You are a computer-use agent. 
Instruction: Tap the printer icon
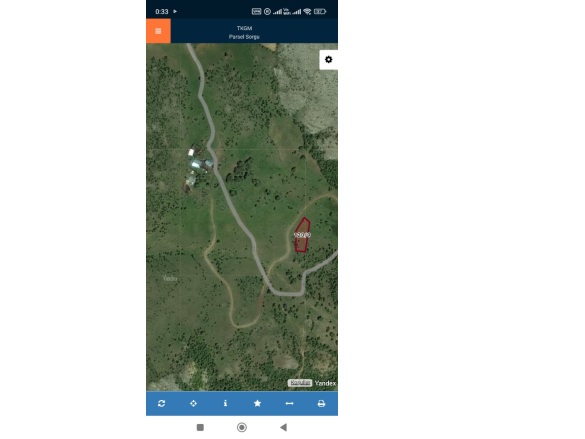tap(321, 403)
